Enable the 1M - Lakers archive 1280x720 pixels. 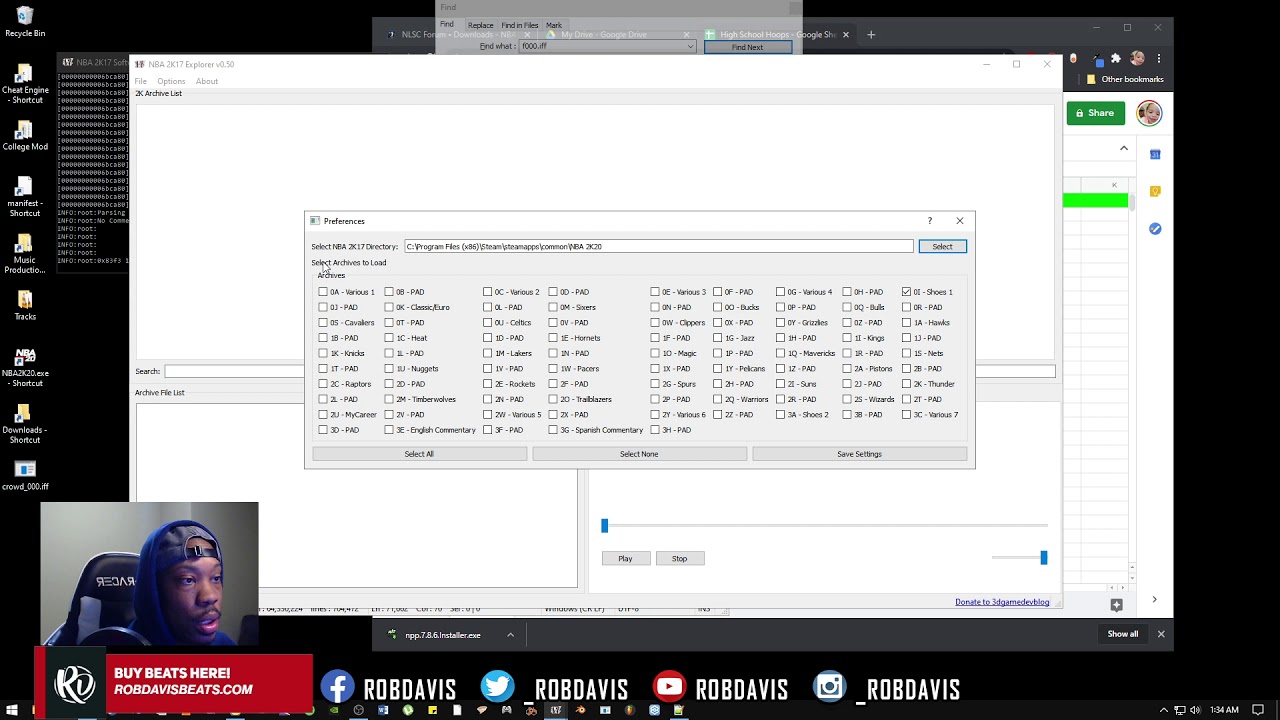[487, 353]
